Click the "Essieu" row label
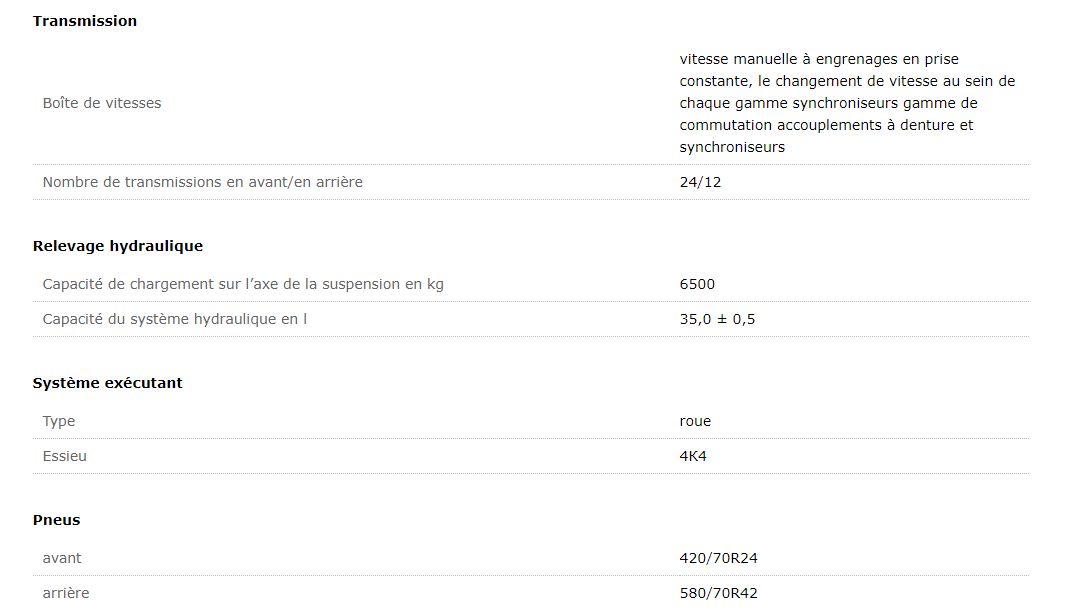Image resolution: width=1081 pixels, height=610 pixels. point(65,456)
